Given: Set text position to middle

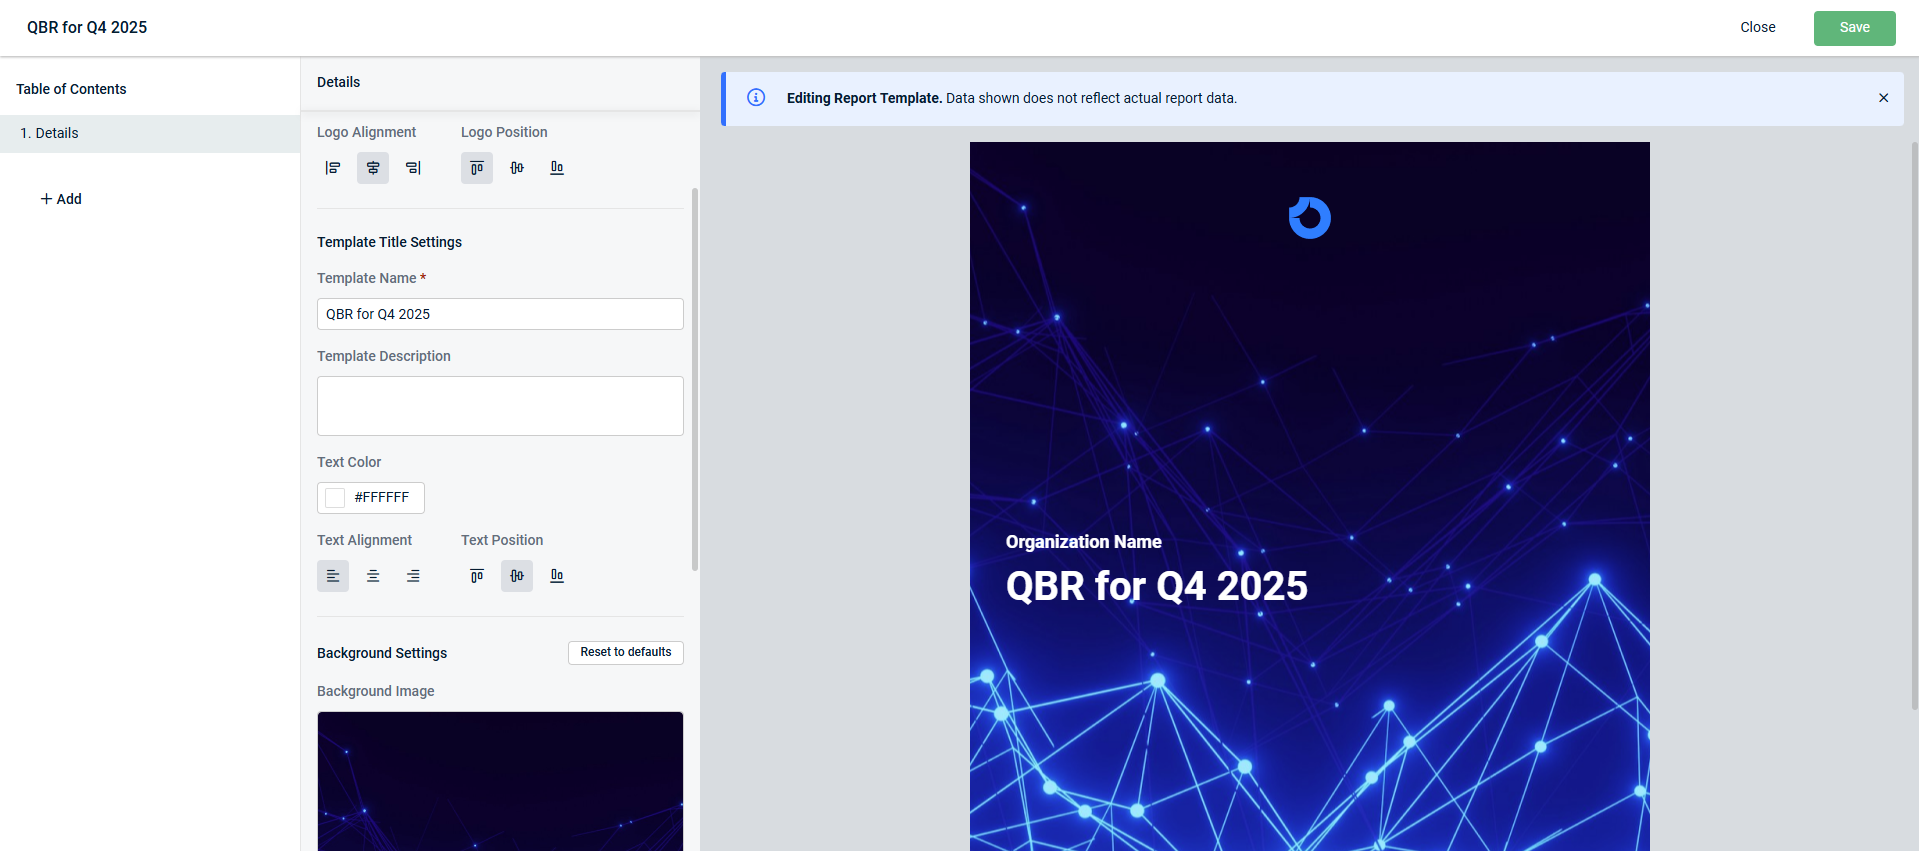Looking at the screenshot, I should click(517, 576).
